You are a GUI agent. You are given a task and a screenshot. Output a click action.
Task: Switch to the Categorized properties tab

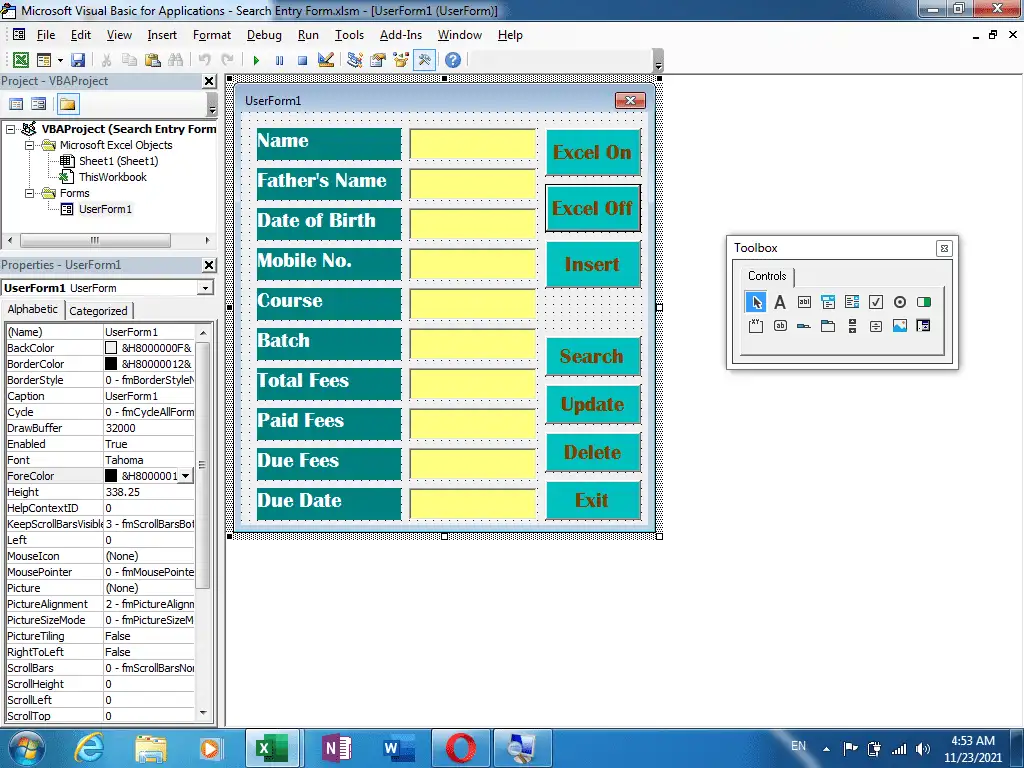99,311
